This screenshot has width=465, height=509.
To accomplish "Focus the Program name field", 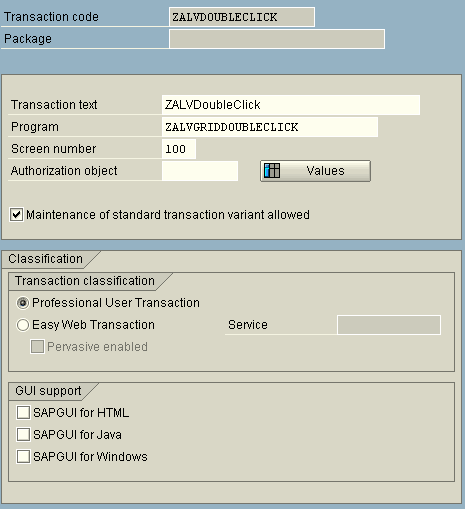I will [270, 127].
